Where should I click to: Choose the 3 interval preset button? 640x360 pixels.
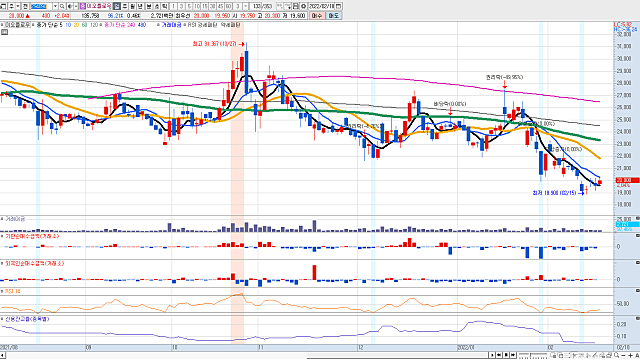pyautogui.click(x=181, y=7)
